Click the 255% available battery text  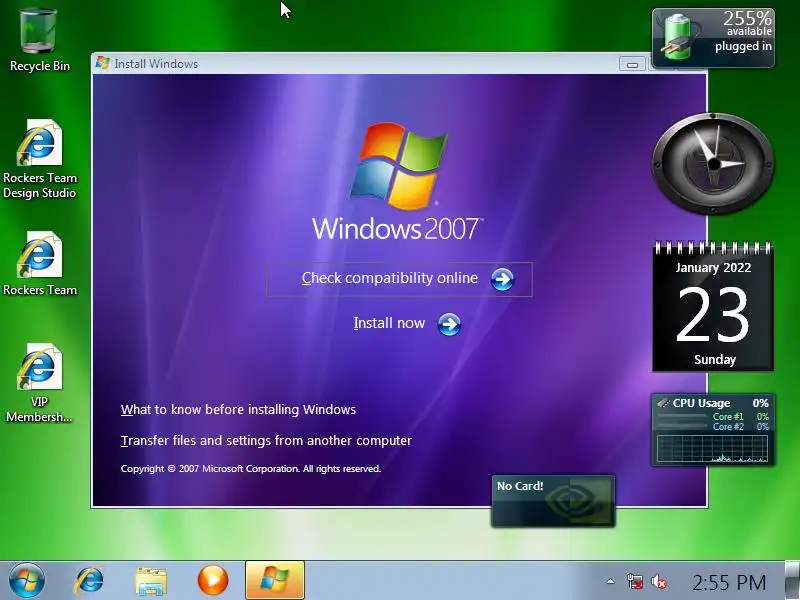[747, 24]
